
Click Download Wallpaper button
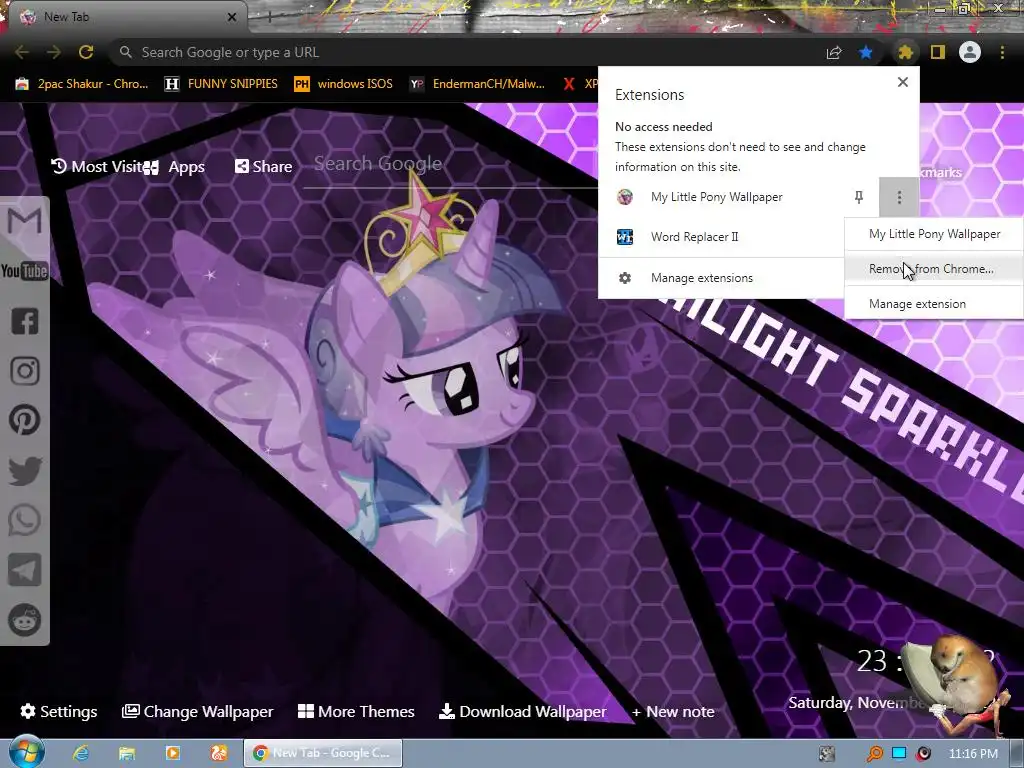522,711
